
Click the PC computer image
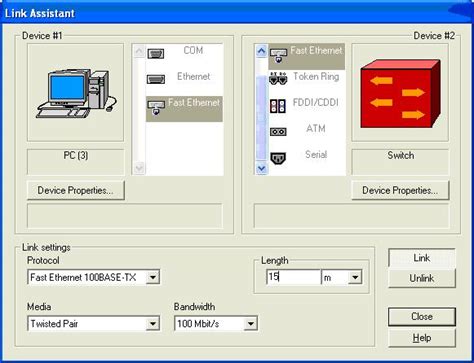76,93
